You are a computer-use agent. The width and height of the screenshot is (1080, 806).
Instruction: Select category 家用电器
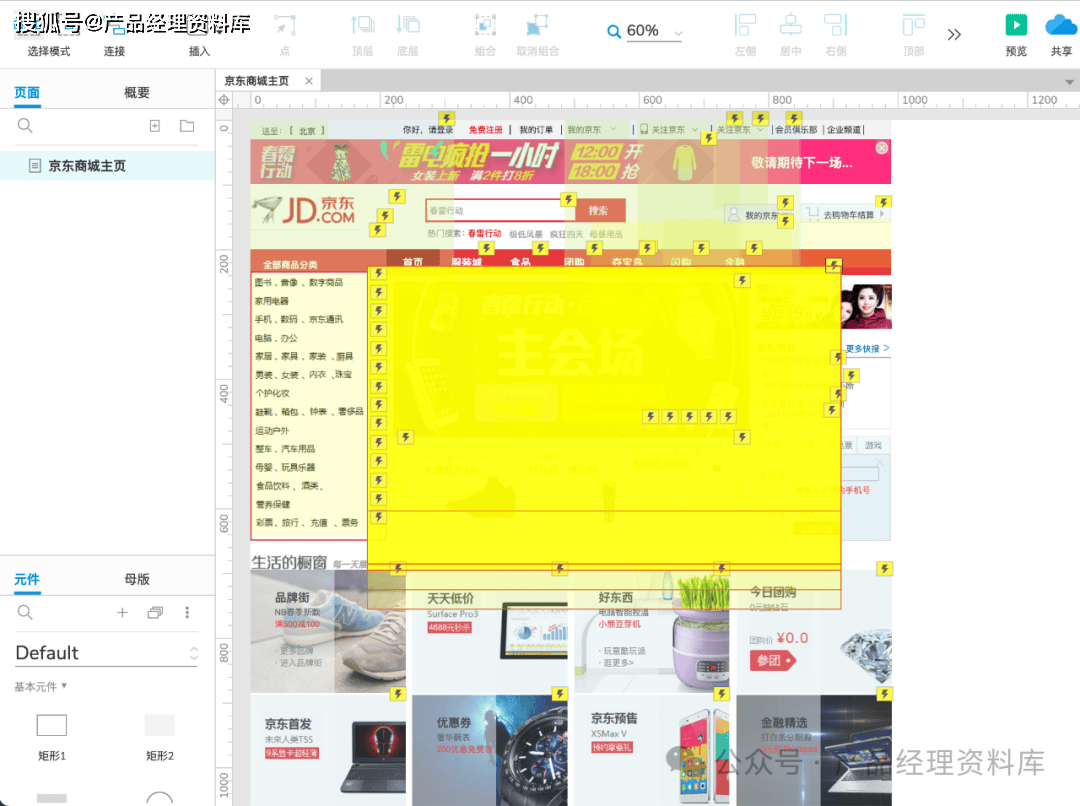click(271, 301)
